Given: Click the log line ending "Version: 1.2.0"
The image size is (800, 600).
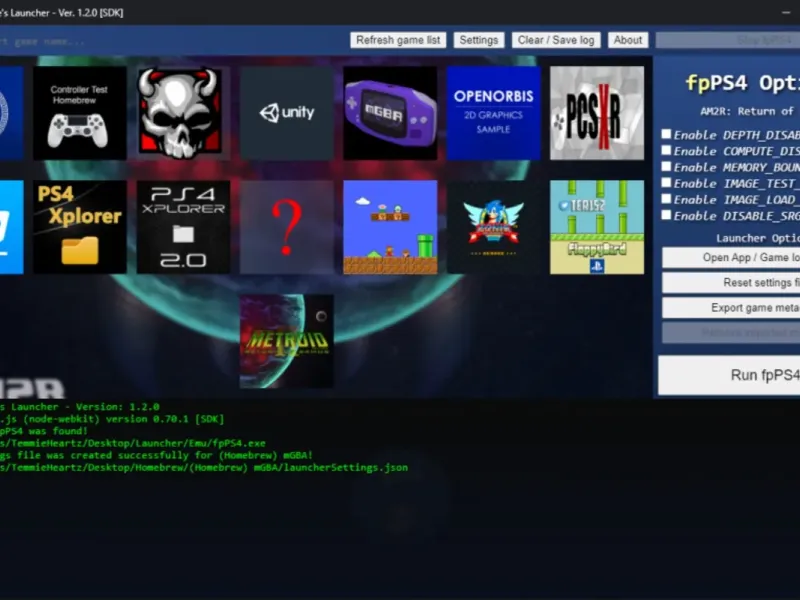Looking at the screenshot, I should (x=80, y=407).
